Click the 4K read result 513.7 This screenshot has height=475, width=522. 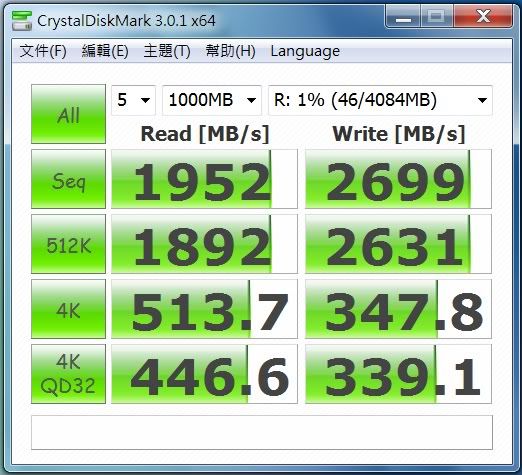[204, 309]
